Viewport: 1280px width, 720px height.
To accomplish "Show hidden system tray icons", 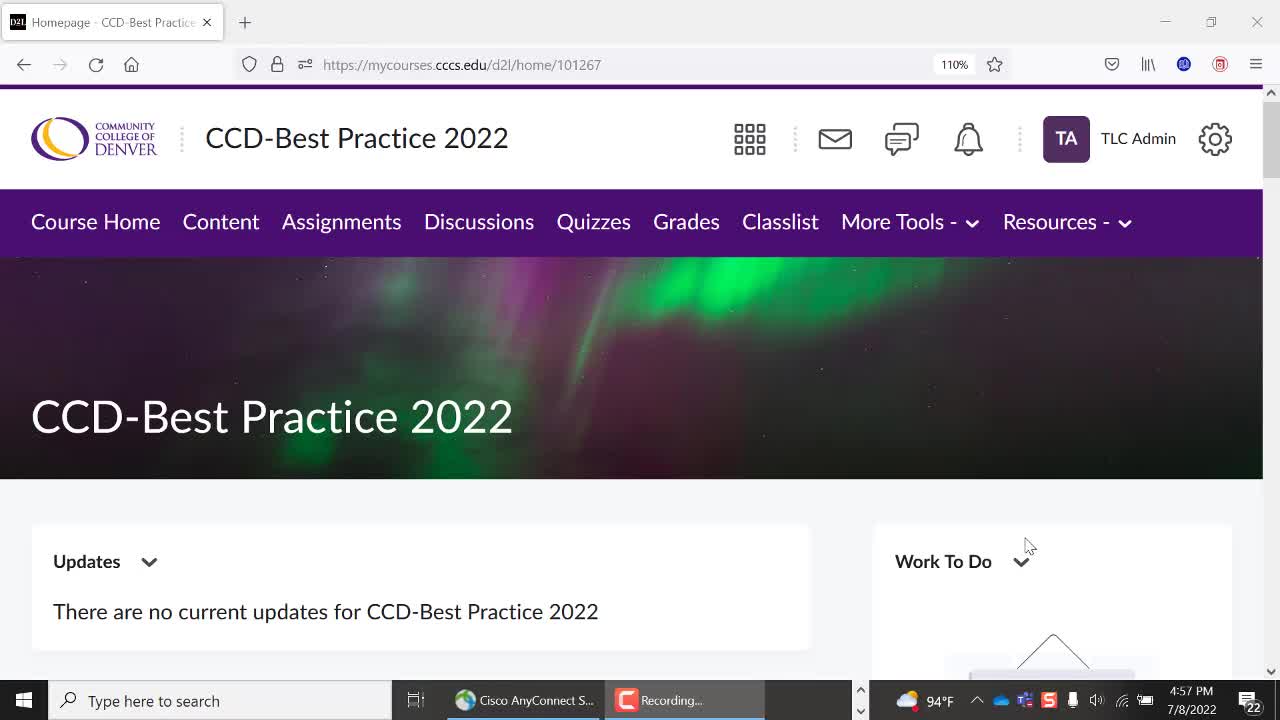I will tap(977, 701).
